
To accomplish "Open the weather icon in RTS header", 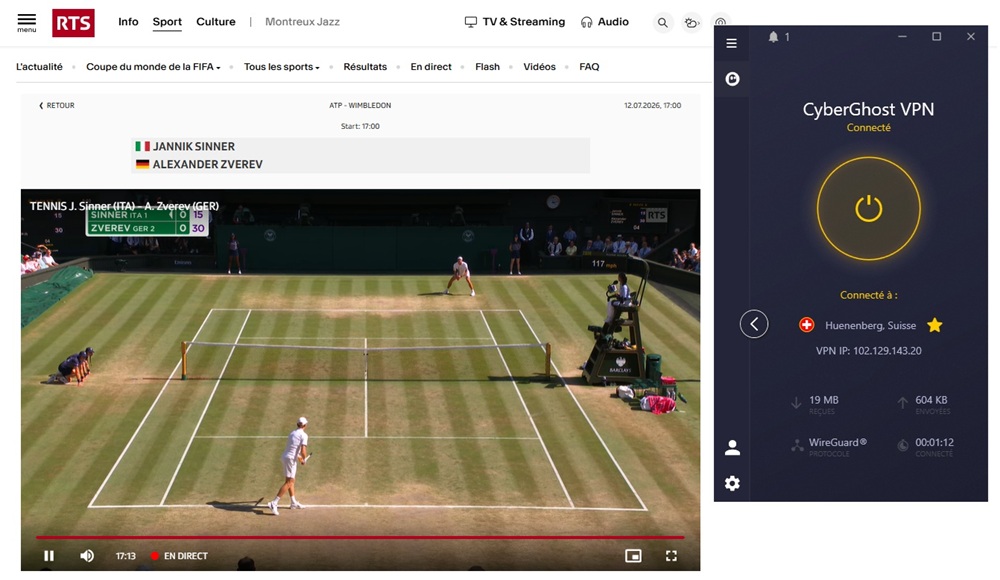I will click(691, 23).
